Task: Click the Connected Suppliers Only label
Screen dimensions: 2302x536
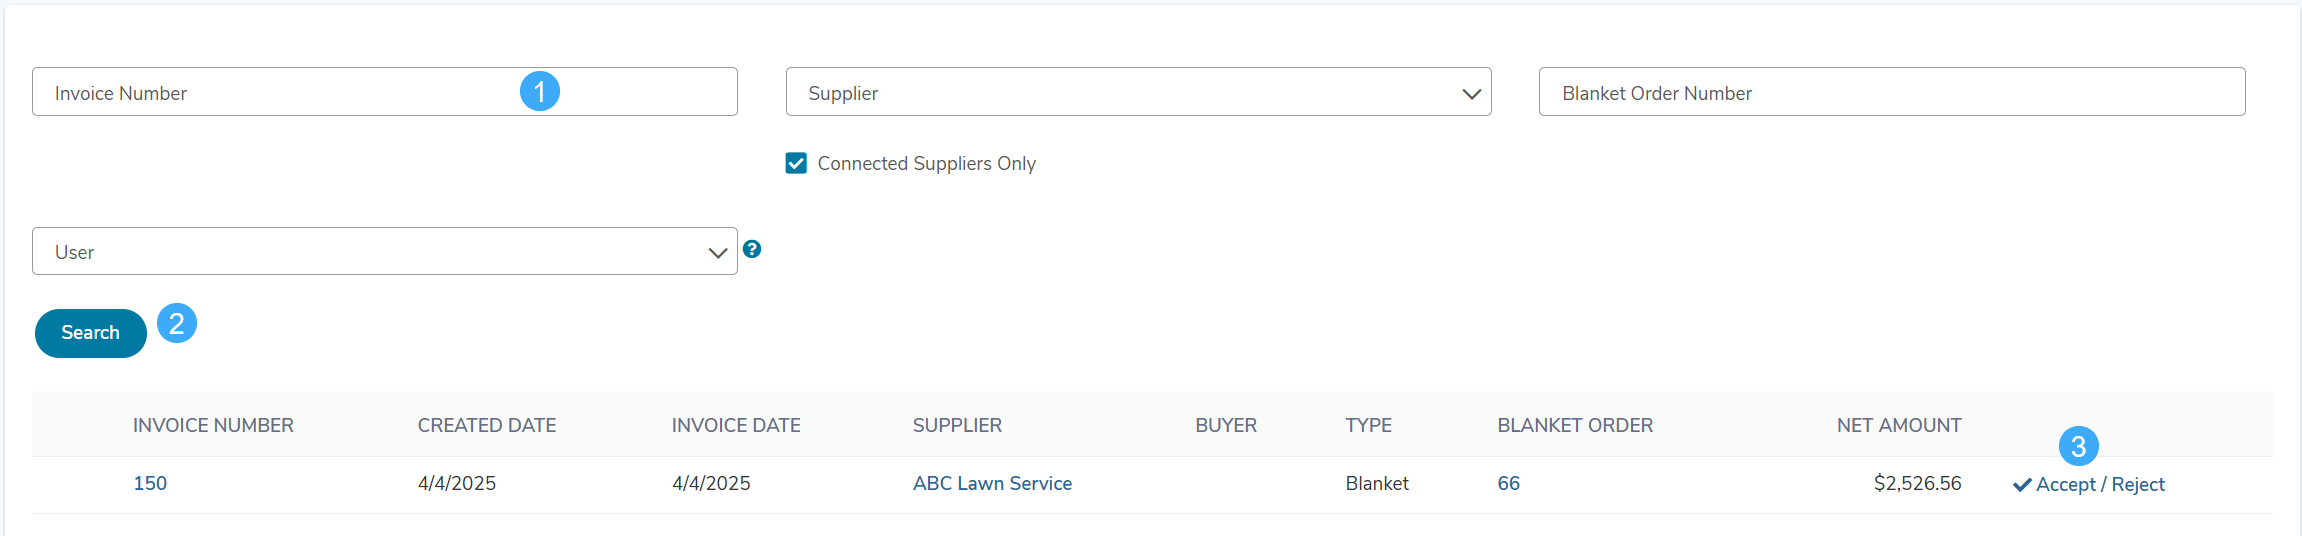Action: point(926,163)
